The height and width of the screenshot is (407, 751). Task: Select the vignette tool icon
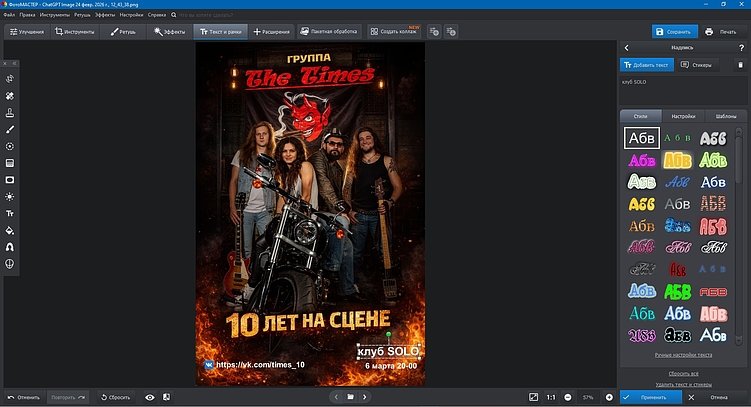pos(10,180)
